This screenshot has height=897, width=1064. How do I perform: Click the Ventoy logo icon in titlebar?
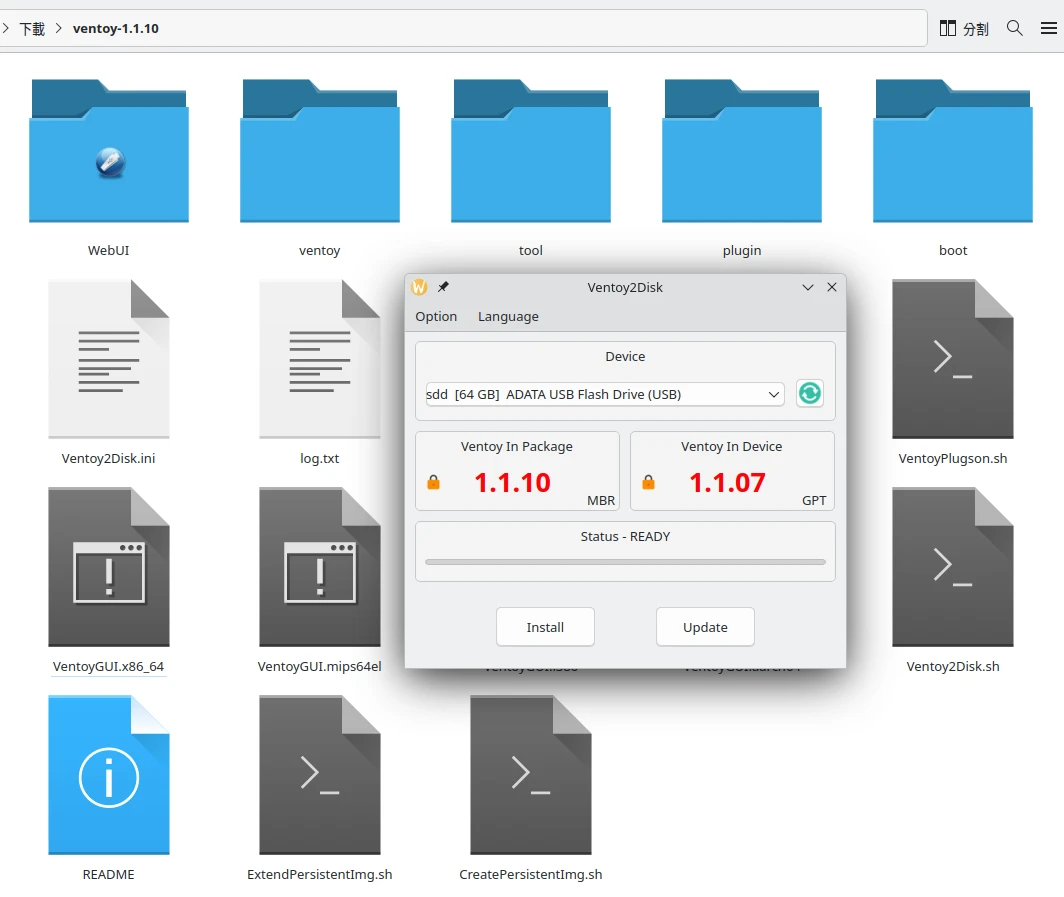pos(419,287)
